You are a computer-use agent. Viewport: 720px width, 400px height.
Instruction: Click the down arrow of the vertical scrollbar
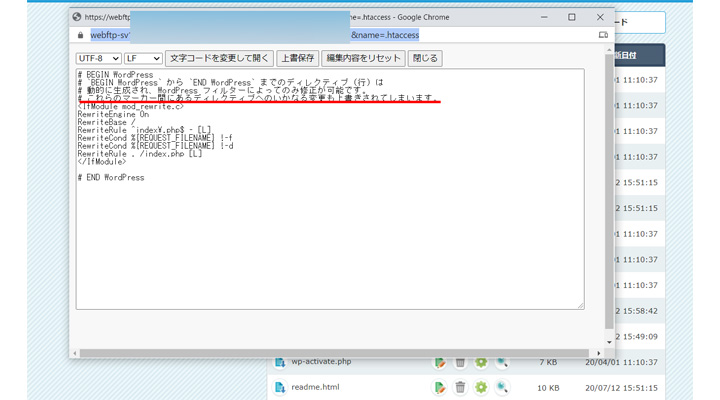point(609,342)
